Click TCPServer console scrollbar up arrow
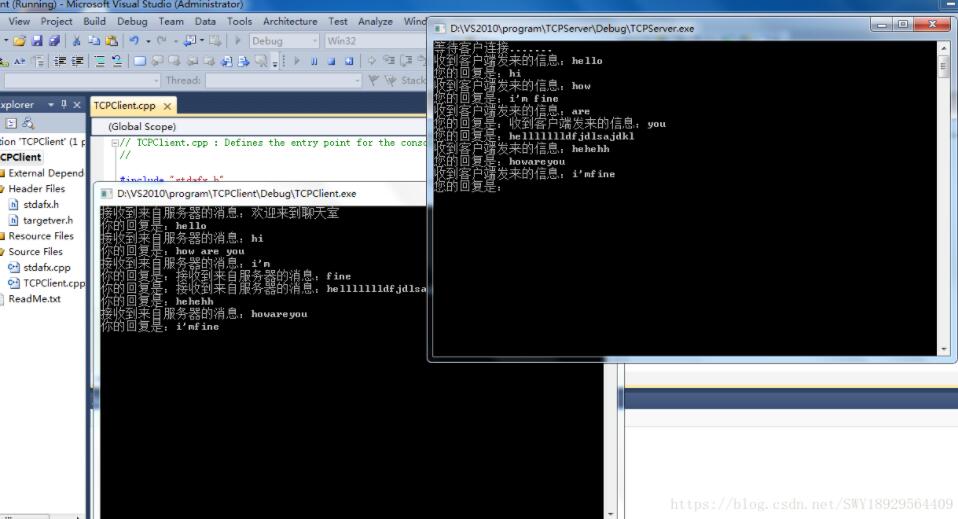The height and width of the screenshot is (519, 958). click(944, 47)
